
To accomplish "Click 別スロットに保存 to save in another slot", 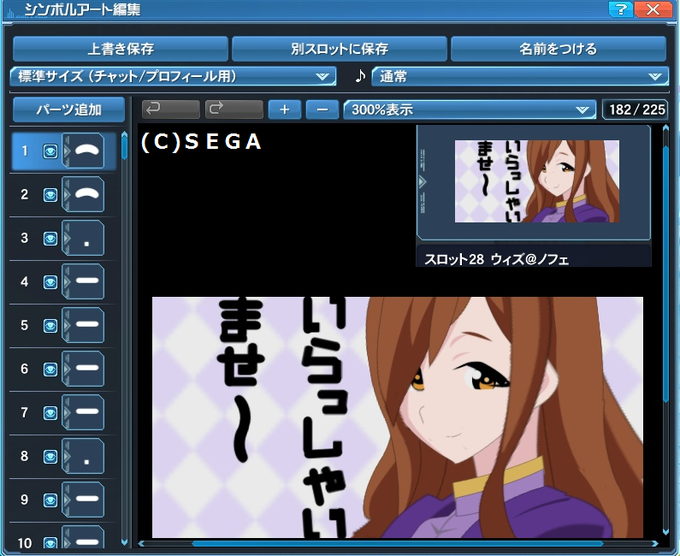I will (x=339, y=49).
